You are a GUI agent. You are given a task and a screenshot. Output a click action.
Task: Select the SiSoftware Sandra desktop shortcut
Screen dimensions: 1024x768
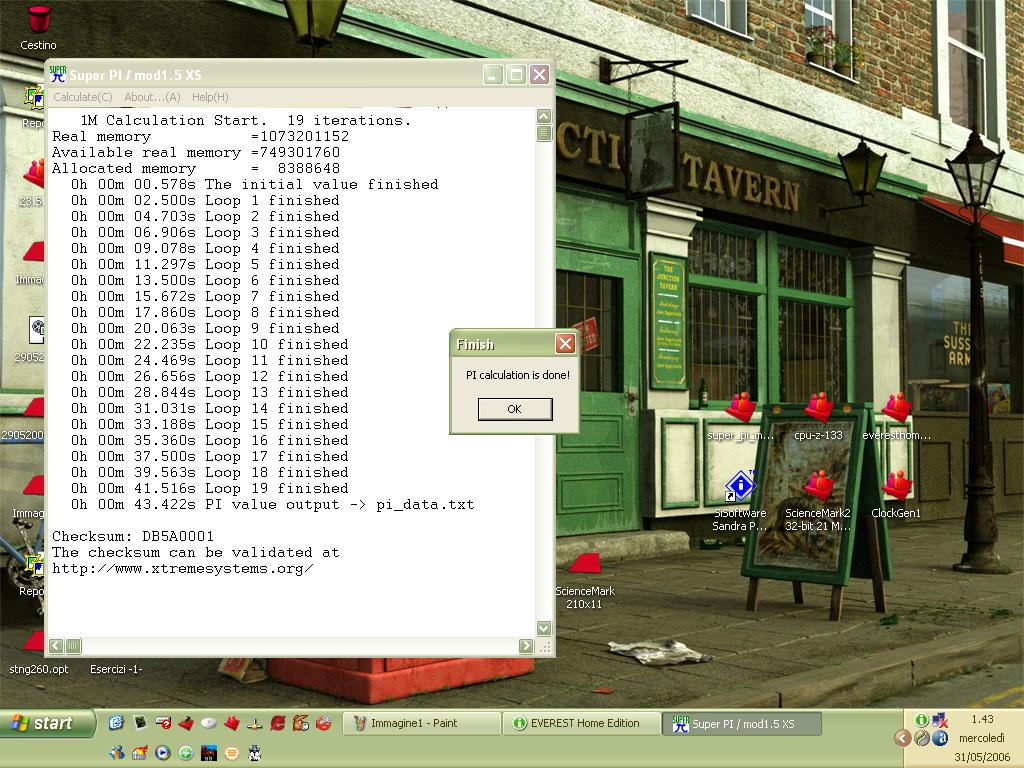(x=740, y=501)
